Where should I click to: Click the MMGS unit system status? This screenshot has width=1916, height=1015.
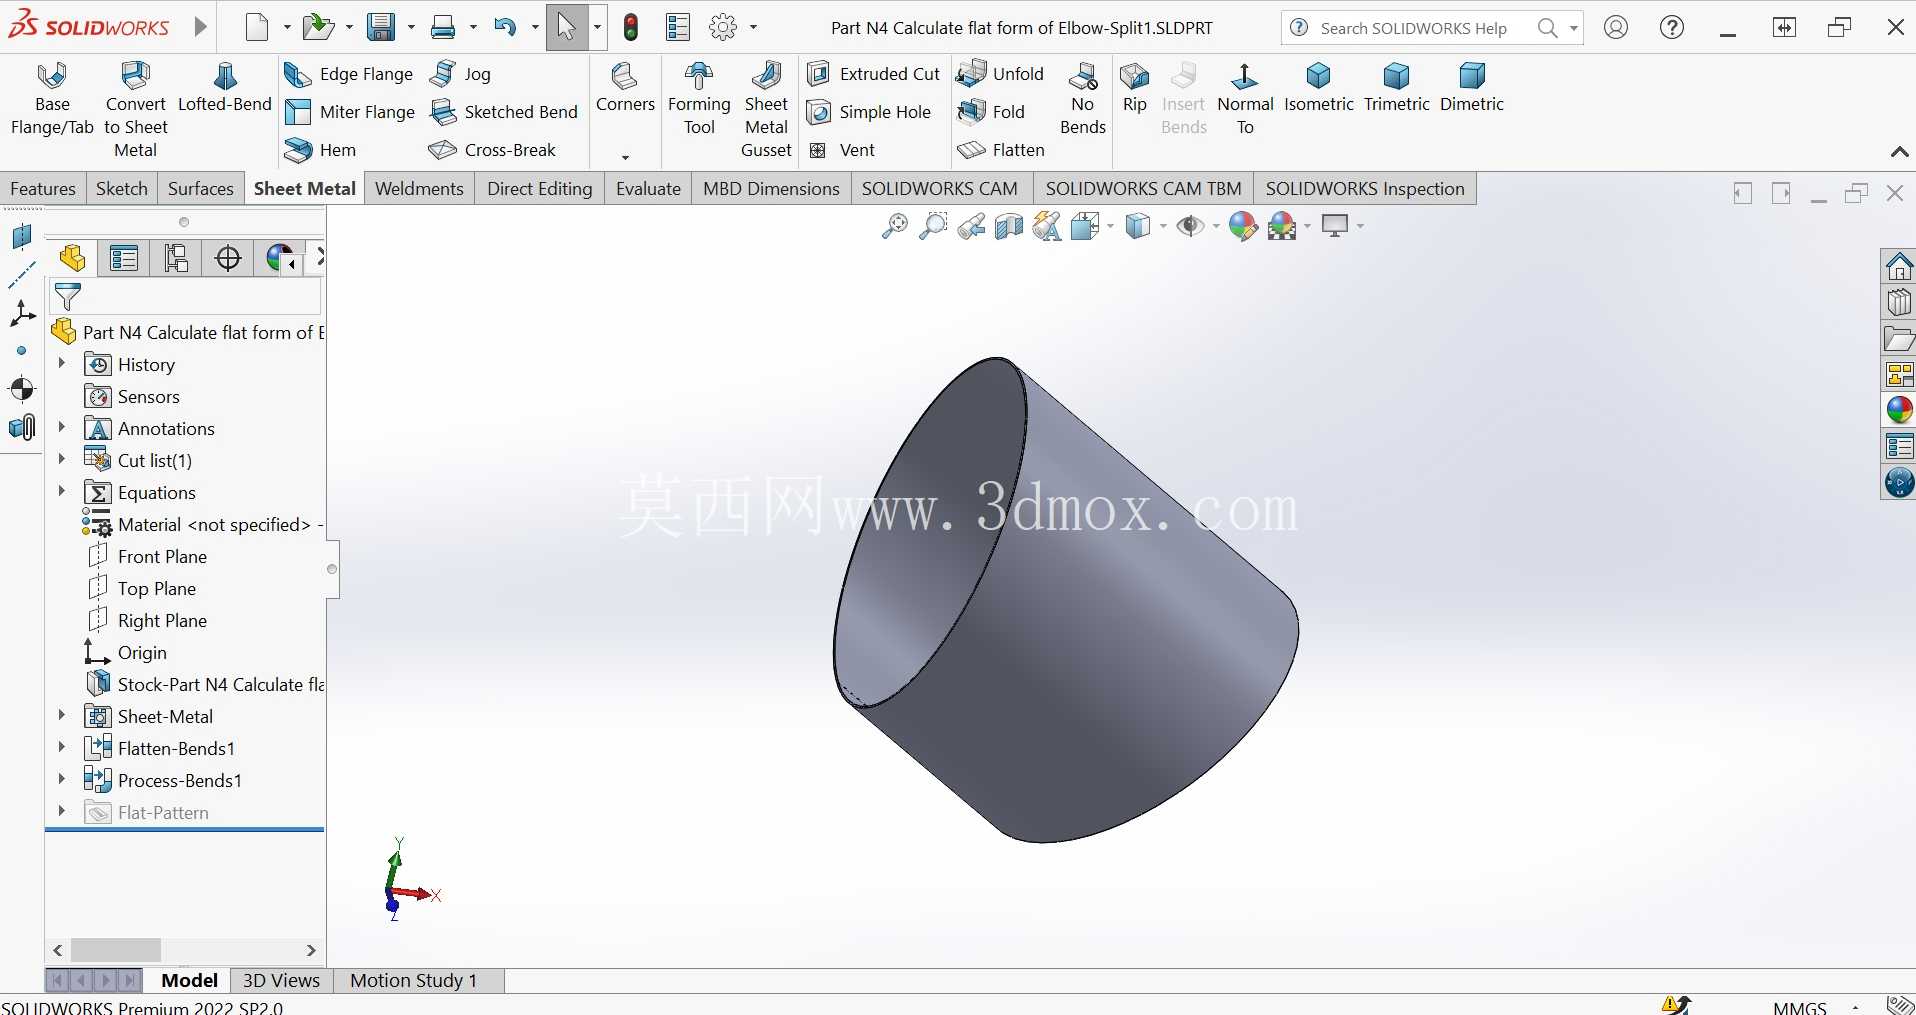point(1800,1007)
